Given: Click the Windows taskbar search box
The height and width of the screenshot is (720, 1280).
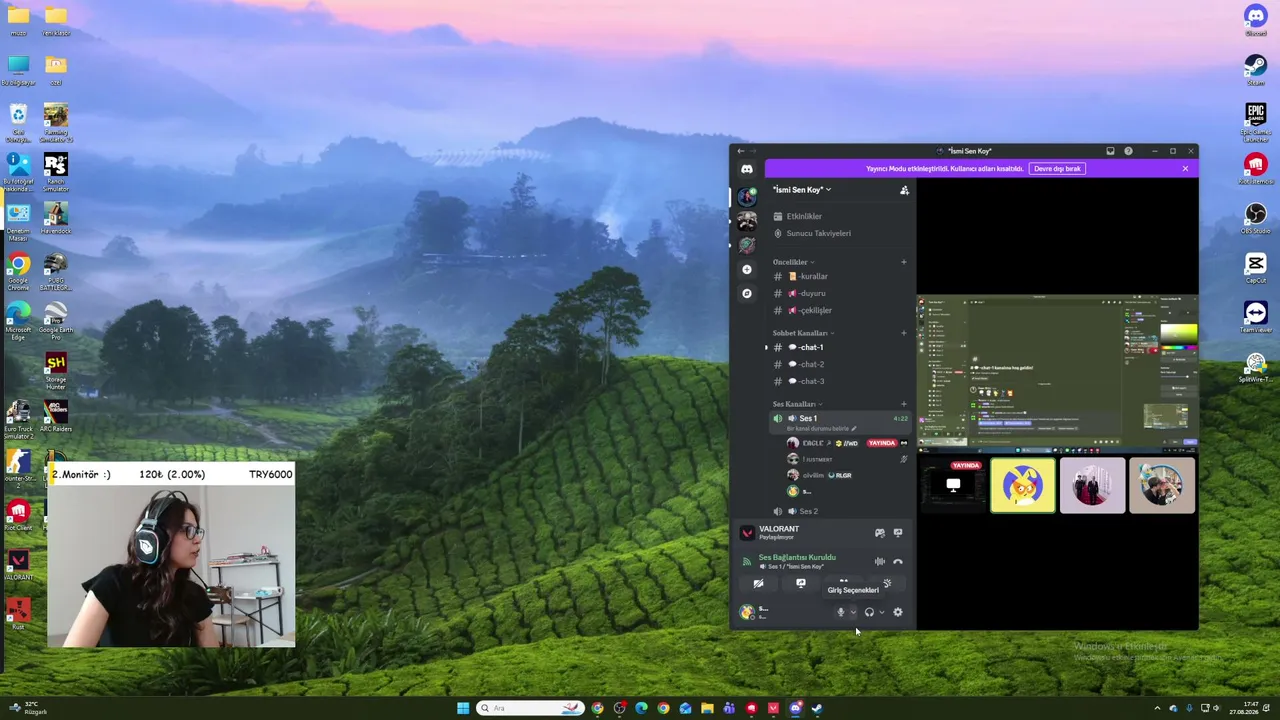Looking at the screenshot, I should pos(531,708).
